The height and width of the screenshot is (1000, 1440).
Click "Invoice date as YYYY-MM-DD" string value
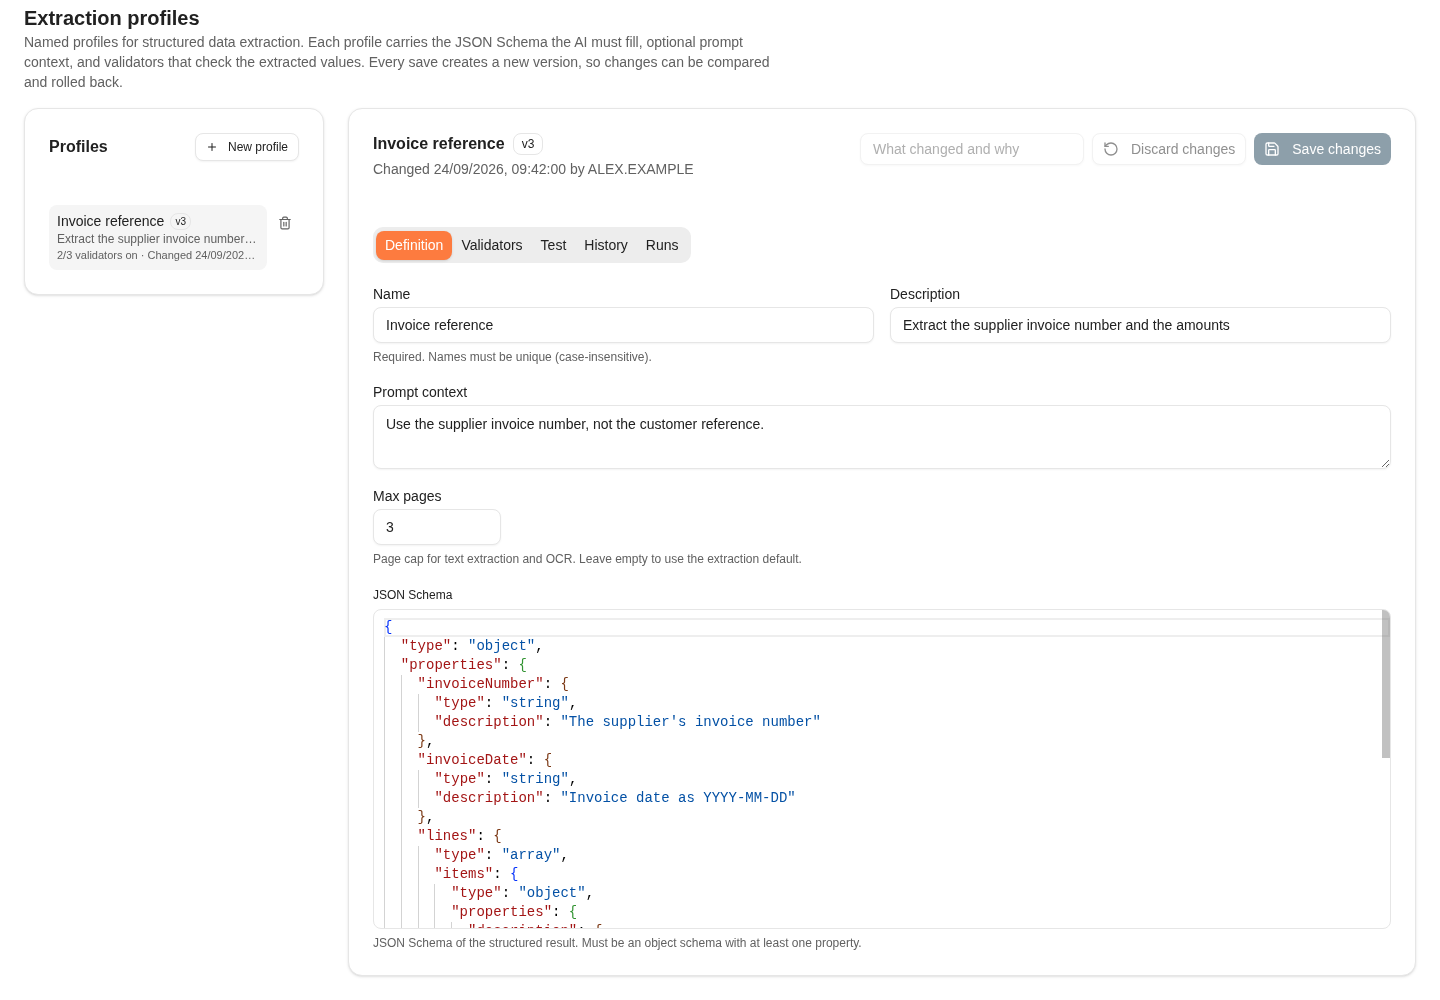click(678, 798)
